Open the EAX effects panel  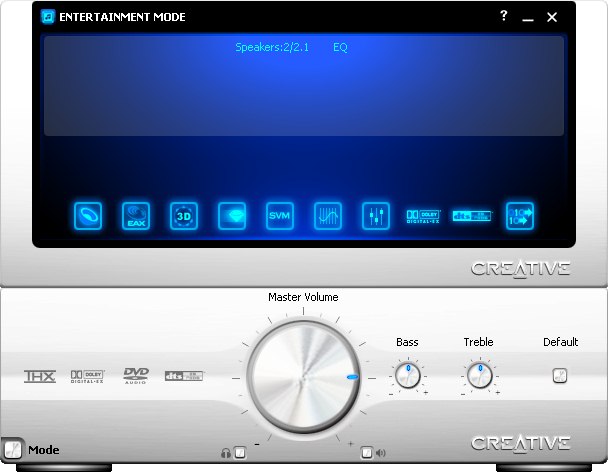[x=136, y=216]
